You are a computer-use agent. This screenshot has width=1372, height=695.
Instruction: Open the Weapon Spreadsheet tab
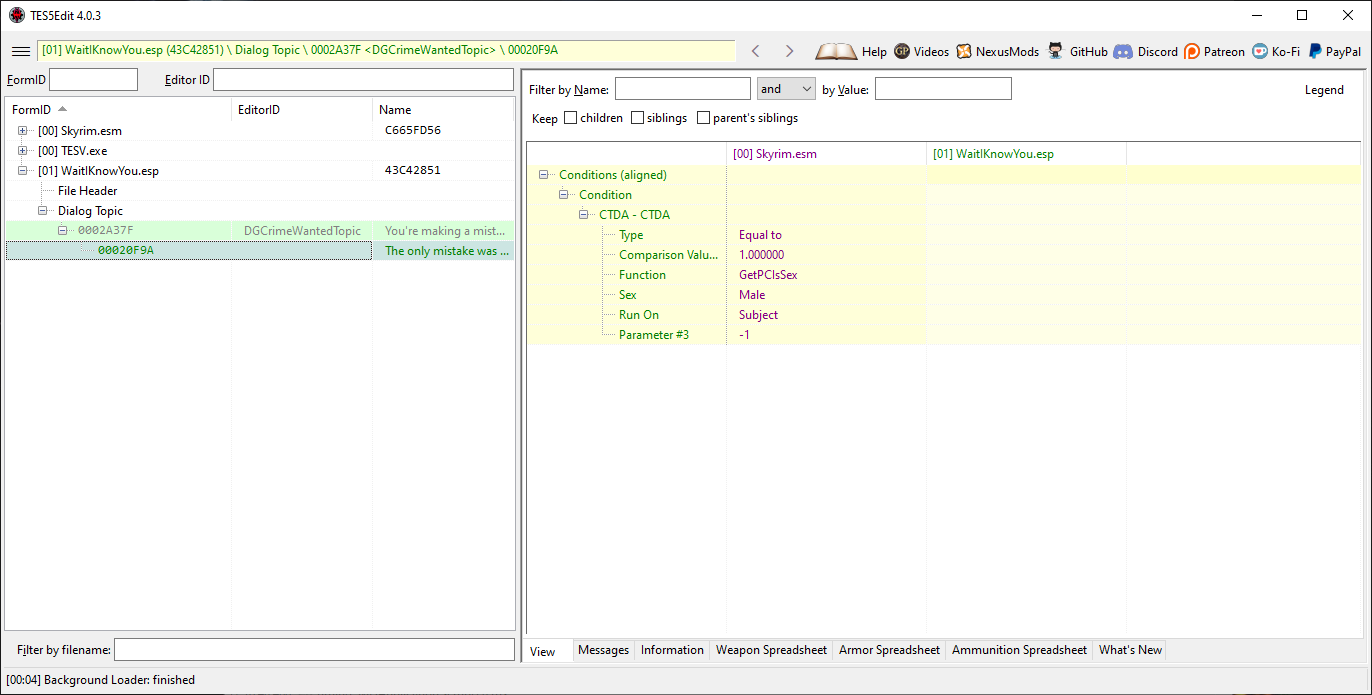coord(771,650)
